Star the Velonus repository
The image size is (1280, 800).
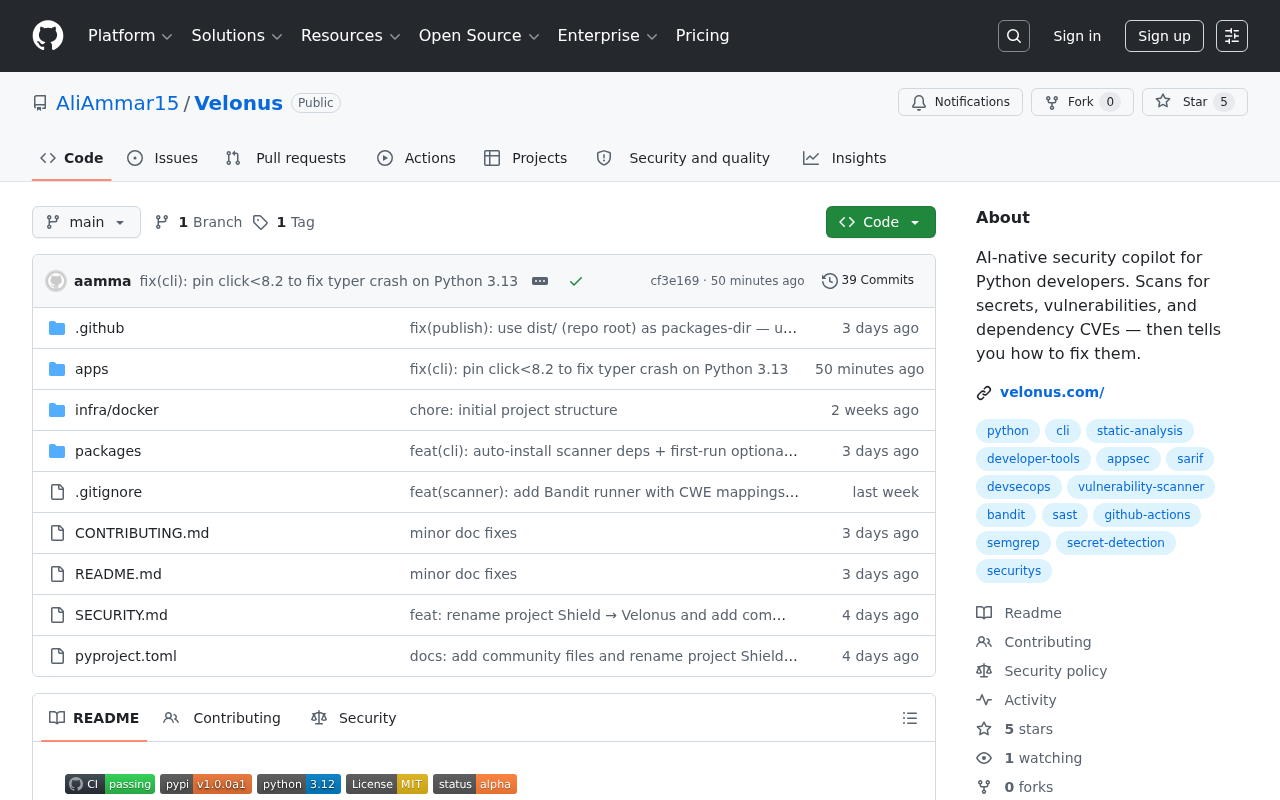coord(1195,102)
